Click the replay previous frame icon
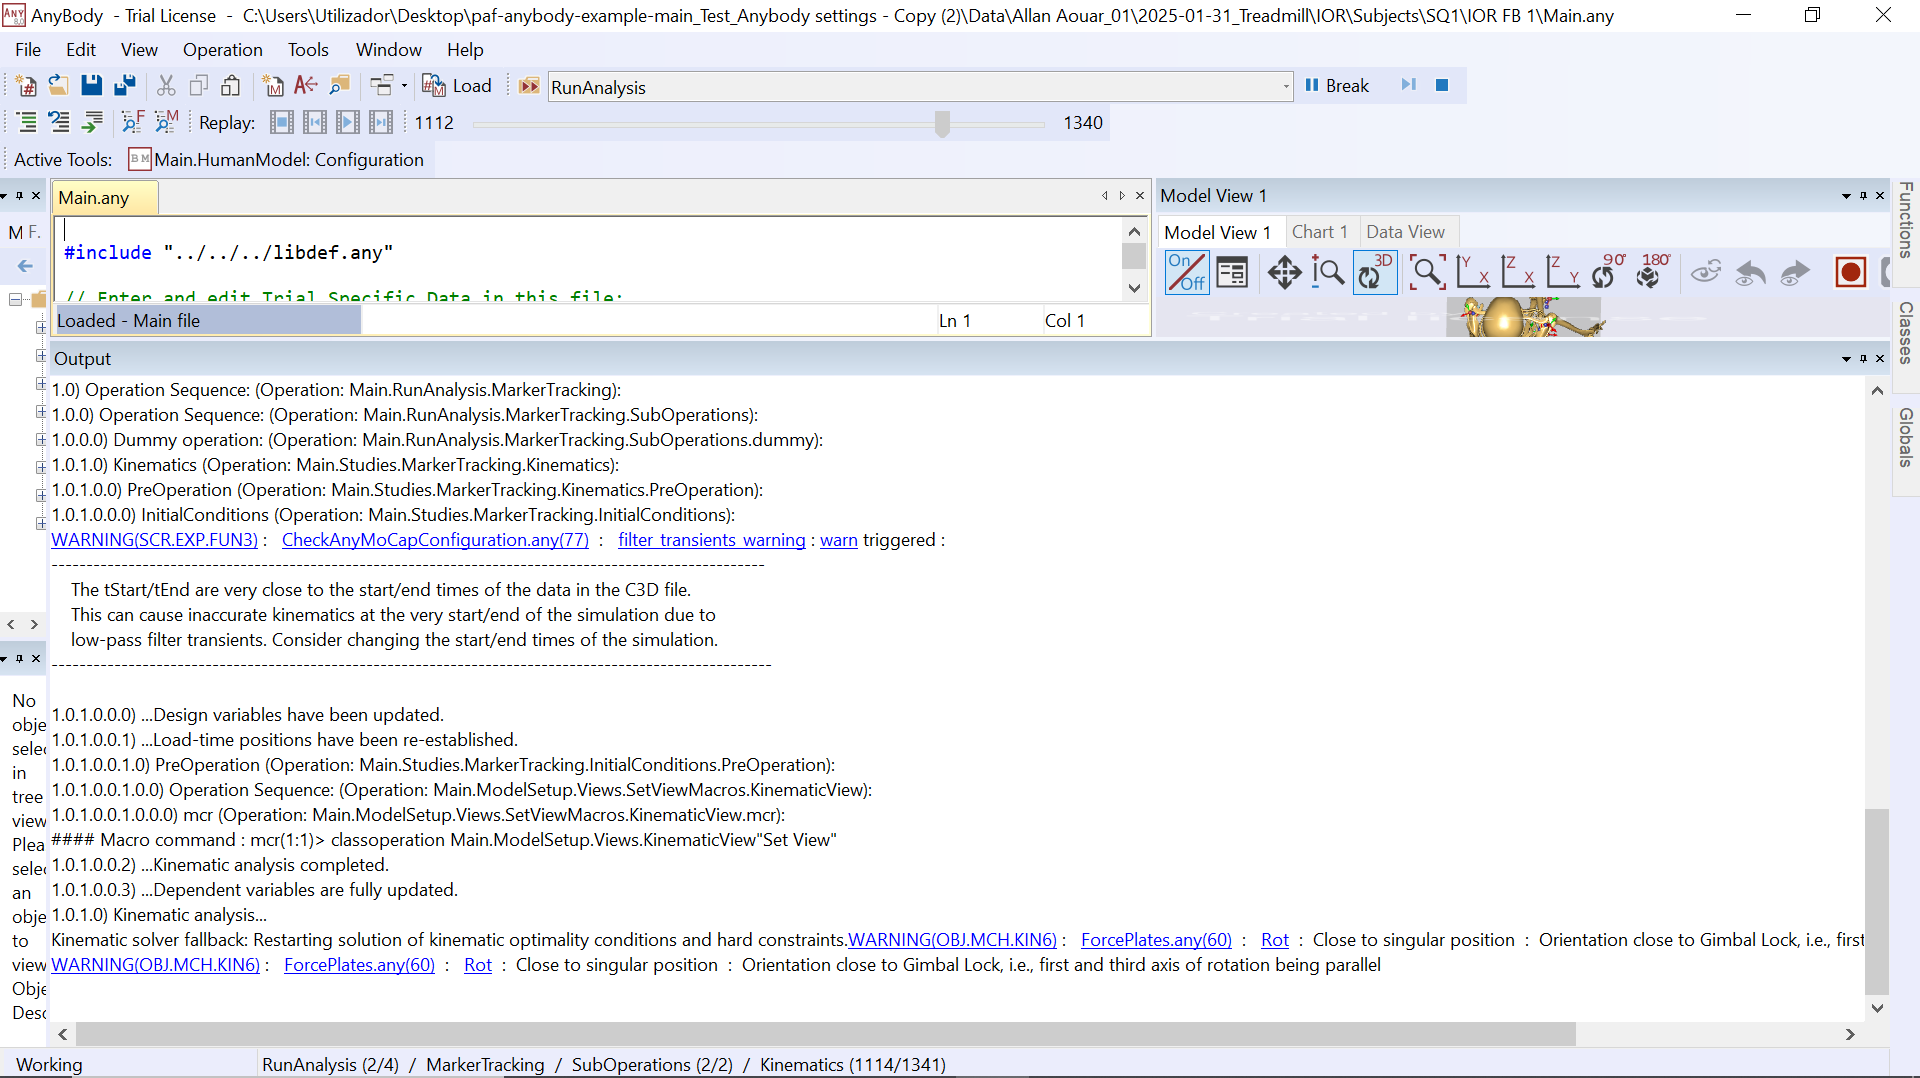The height and width of the screenshot is (1078, 1920). click(x=315, y=122)
